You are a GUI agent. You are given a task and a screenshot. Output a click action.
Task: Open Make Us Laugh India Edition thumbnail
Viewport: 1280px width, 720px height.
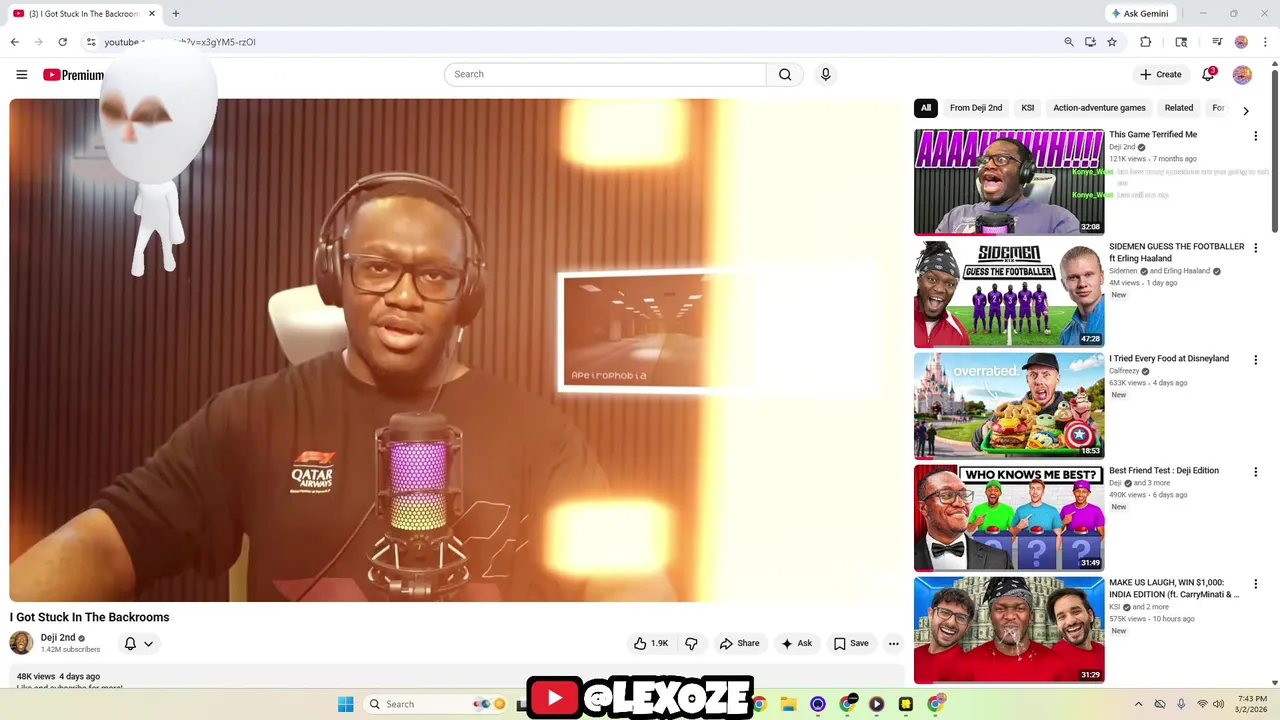coord(1009,630)
